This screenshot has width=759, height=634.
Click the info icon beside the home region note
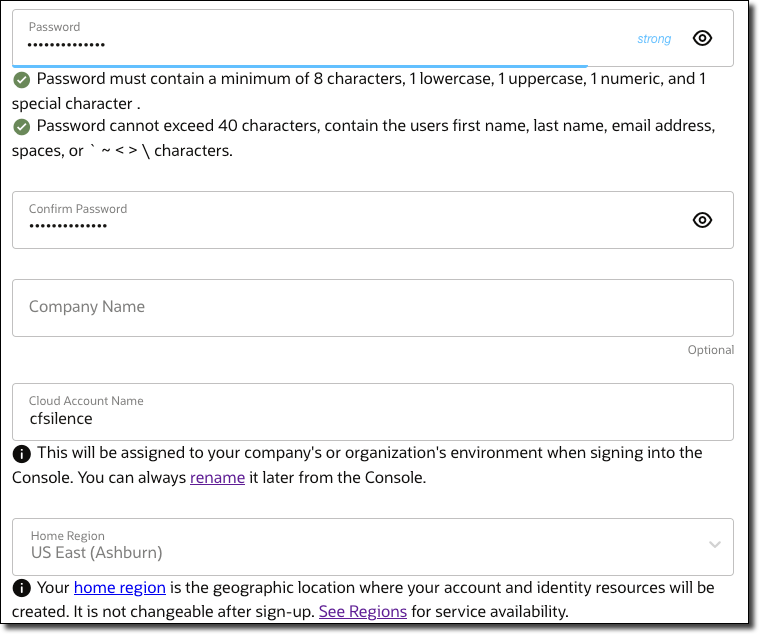21,588
